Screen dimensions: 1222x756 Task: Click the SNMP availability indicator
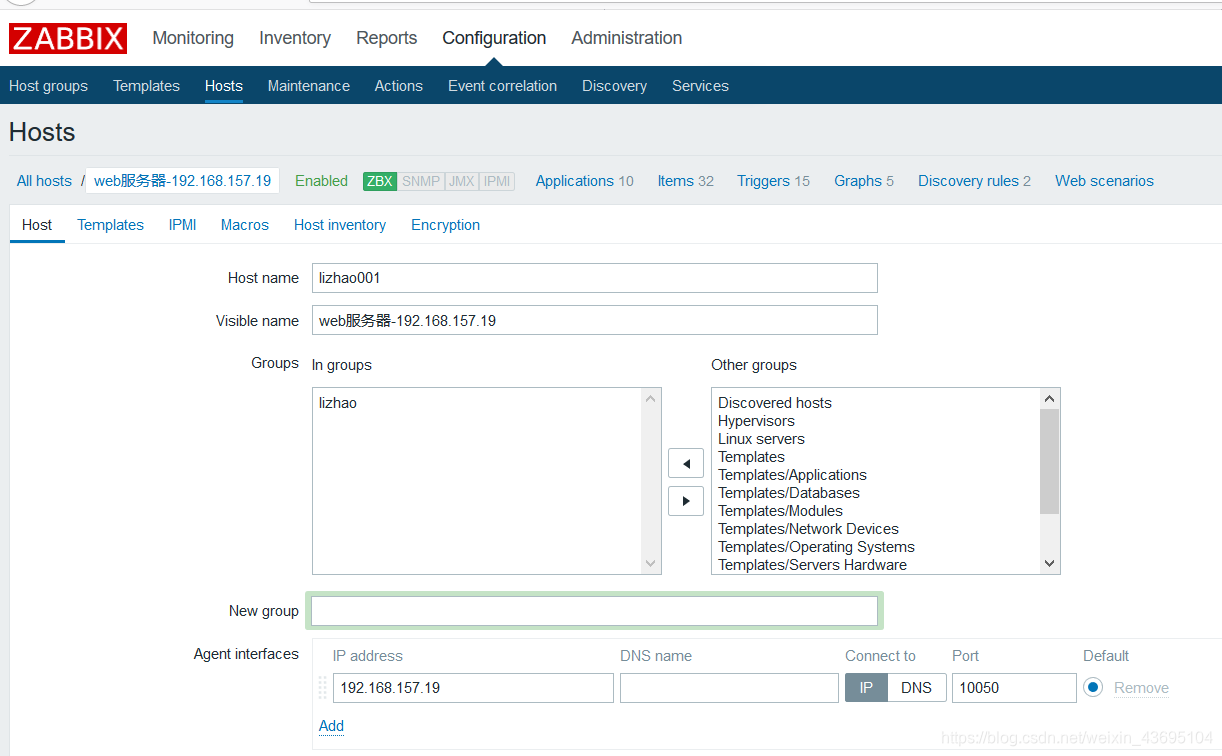click(421, 181)
